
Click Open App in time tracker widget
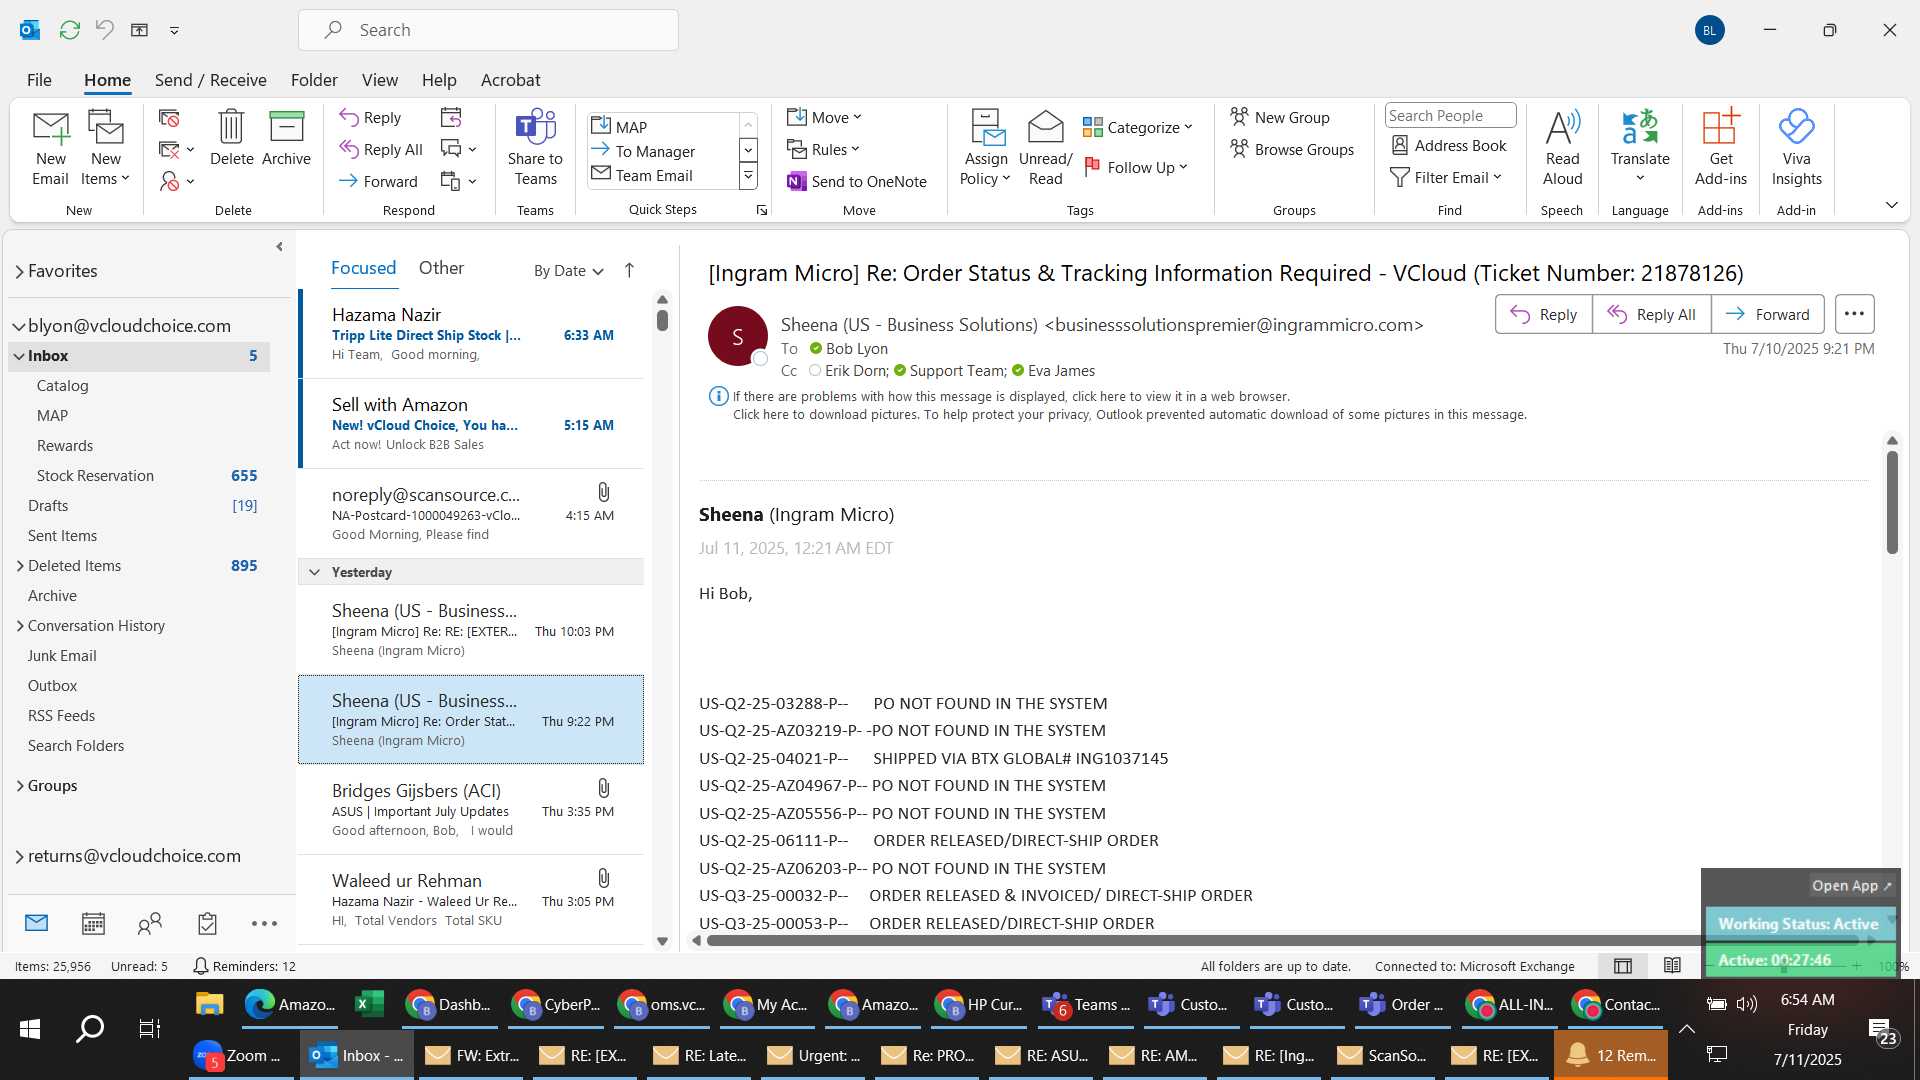pos(1851,886)
